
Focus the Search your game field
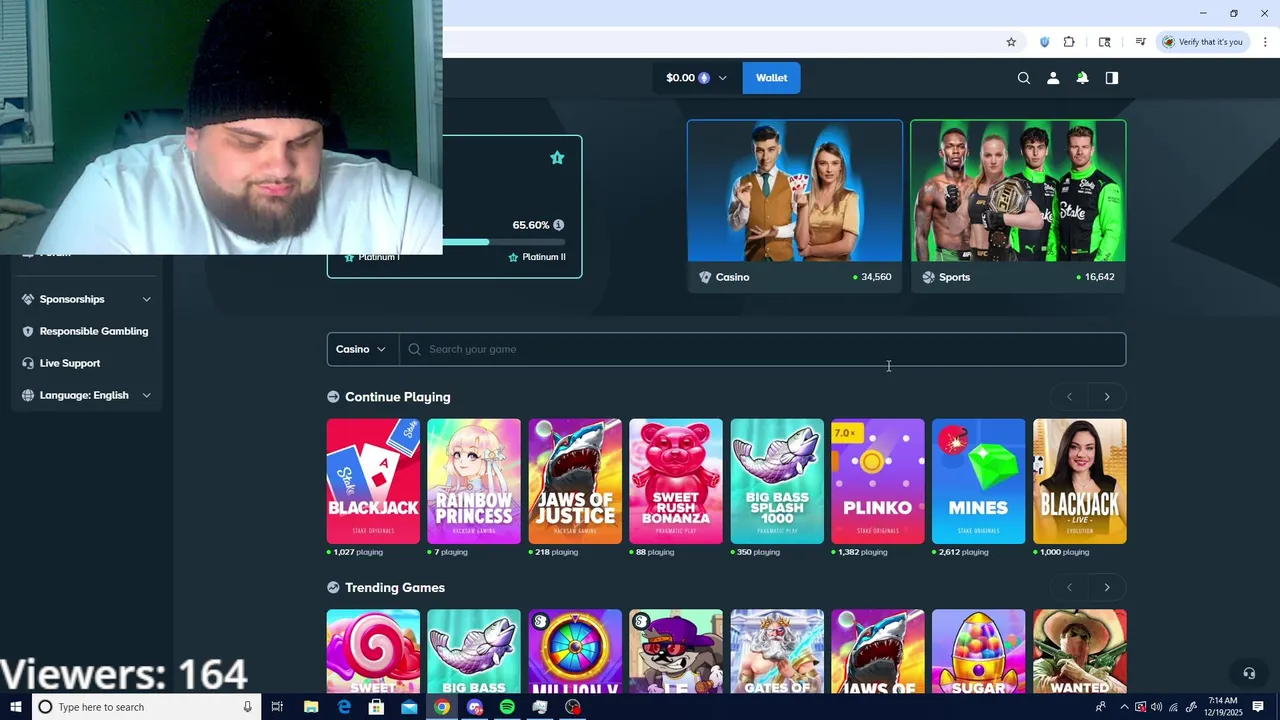pos(762,349)
